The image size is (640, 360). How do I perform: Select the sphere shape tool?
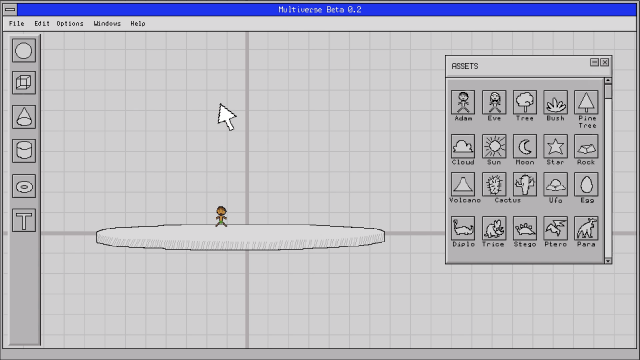(x=24, y=51)
